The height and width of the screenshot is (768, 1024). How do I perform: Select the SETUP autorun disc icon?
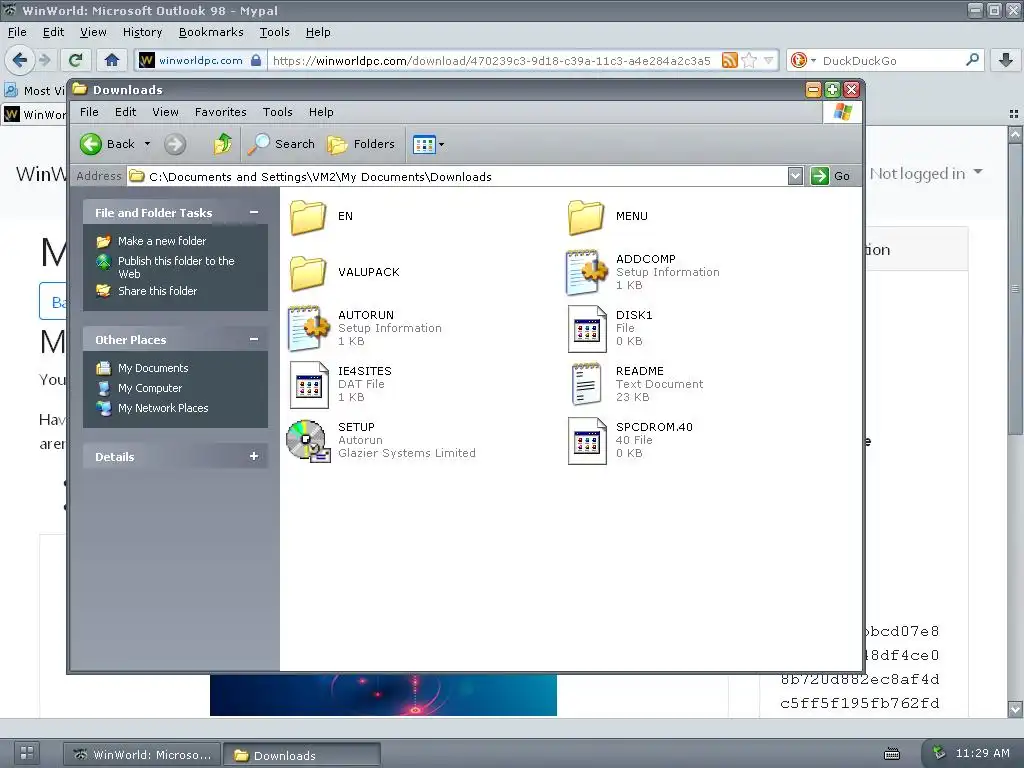[308, 441]
